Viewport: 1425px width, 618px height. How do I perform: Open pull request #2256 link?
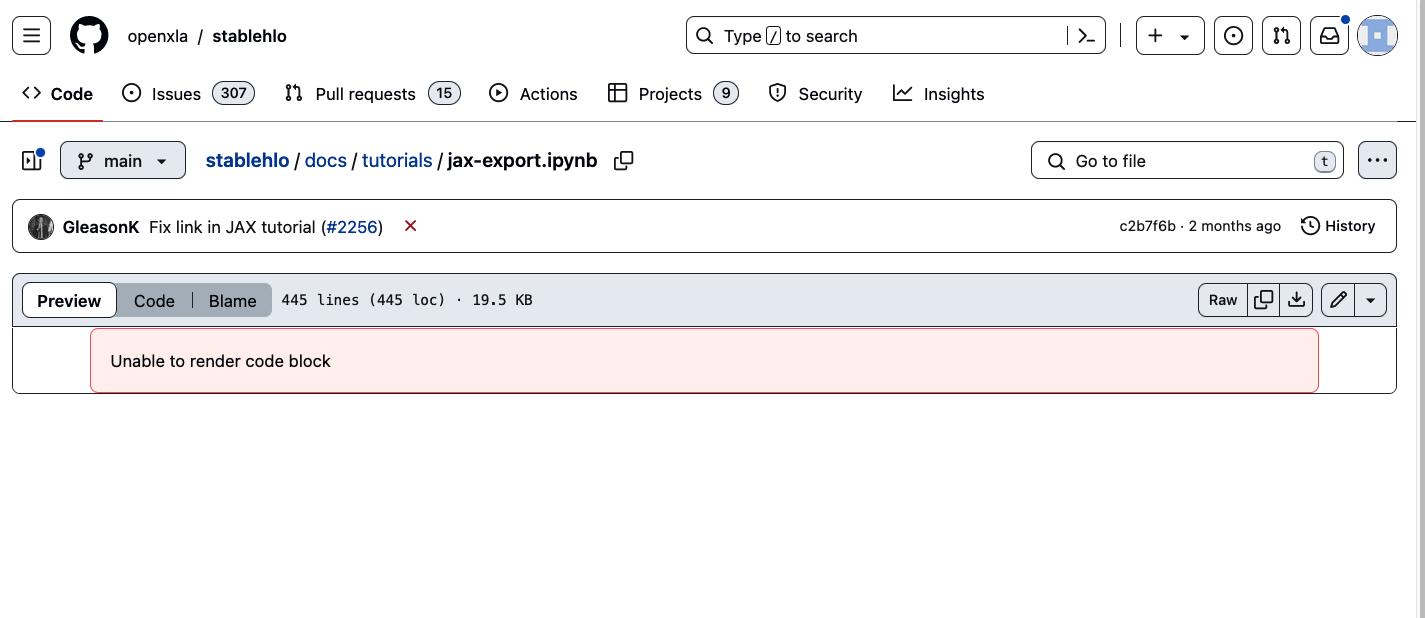(x=352, y=227)
